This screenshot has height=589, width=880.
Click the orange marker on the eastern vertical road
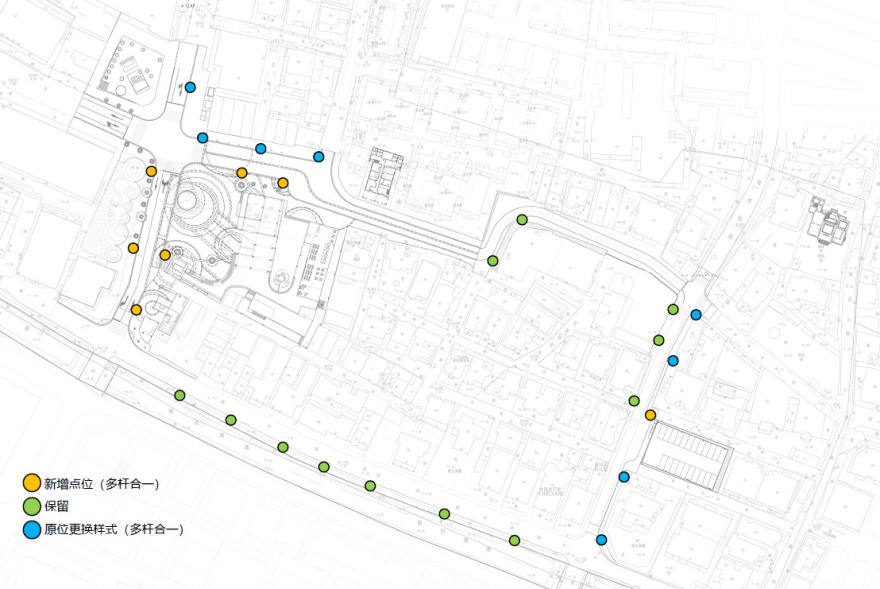coord(649,414)
